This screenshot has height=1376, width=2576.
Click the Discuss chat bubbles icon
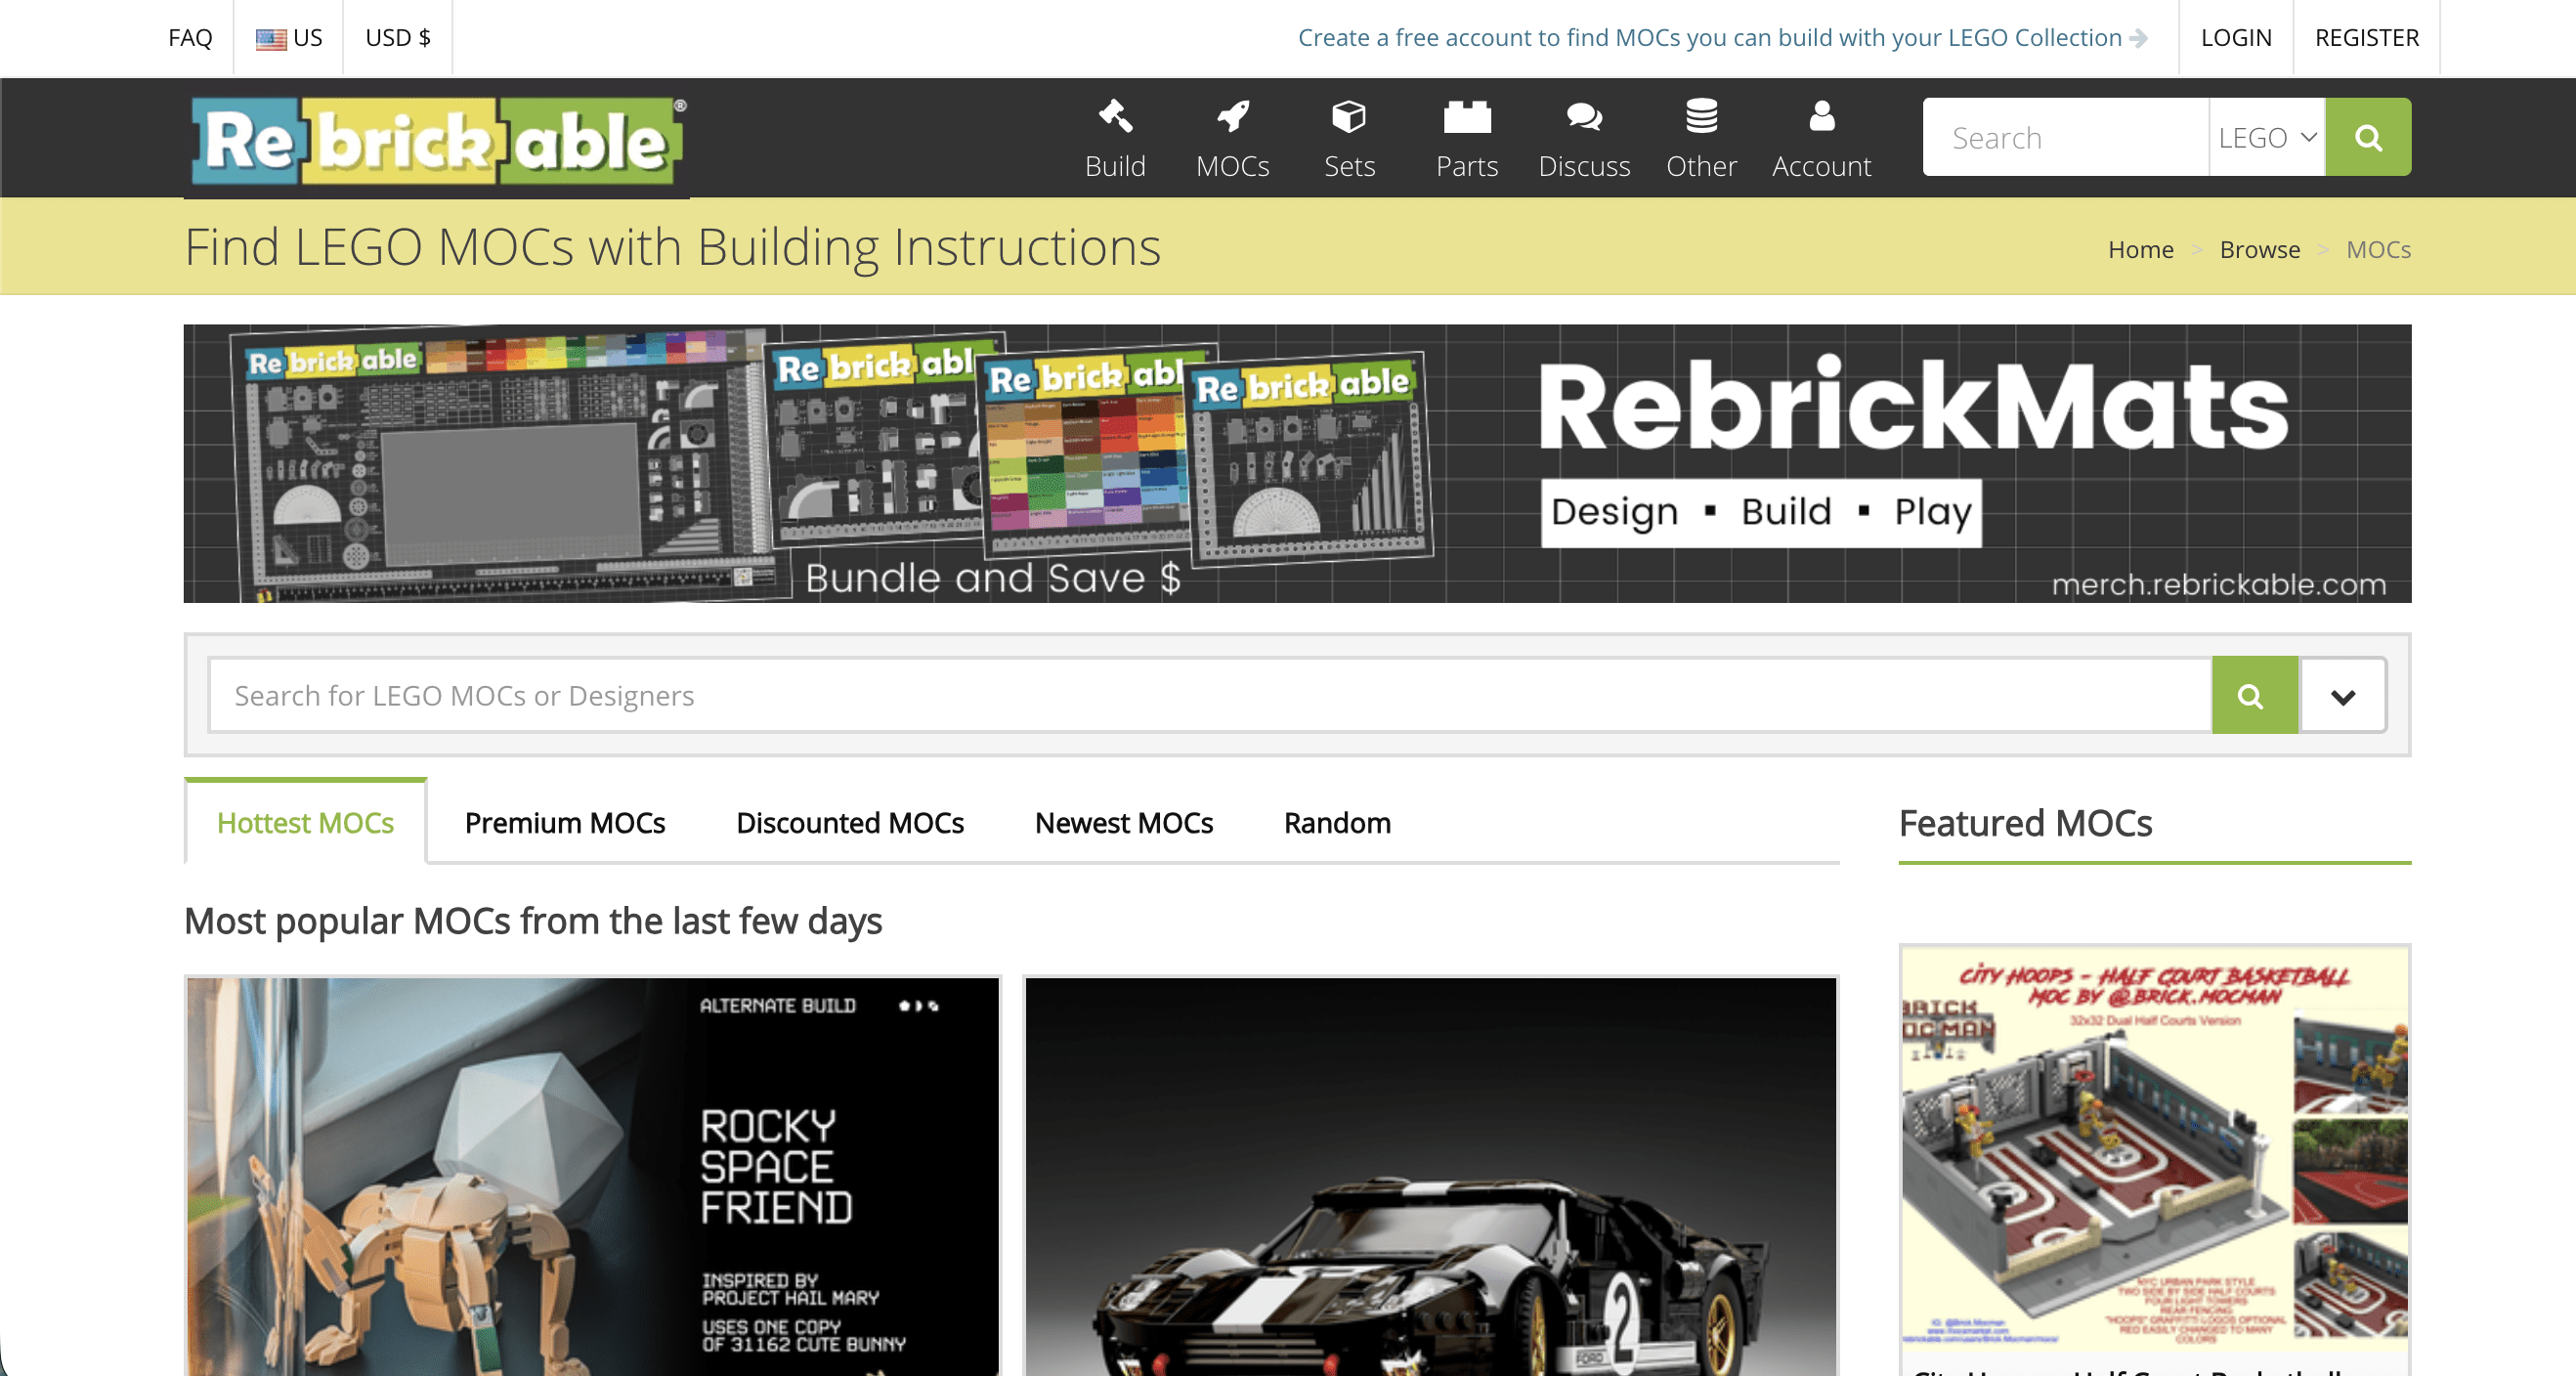point(1584,117)
